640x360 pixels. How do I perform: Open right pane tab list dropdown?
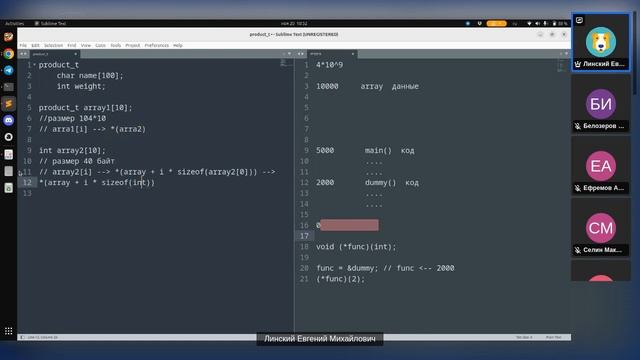pyautogui.click(x=566, y=54)
